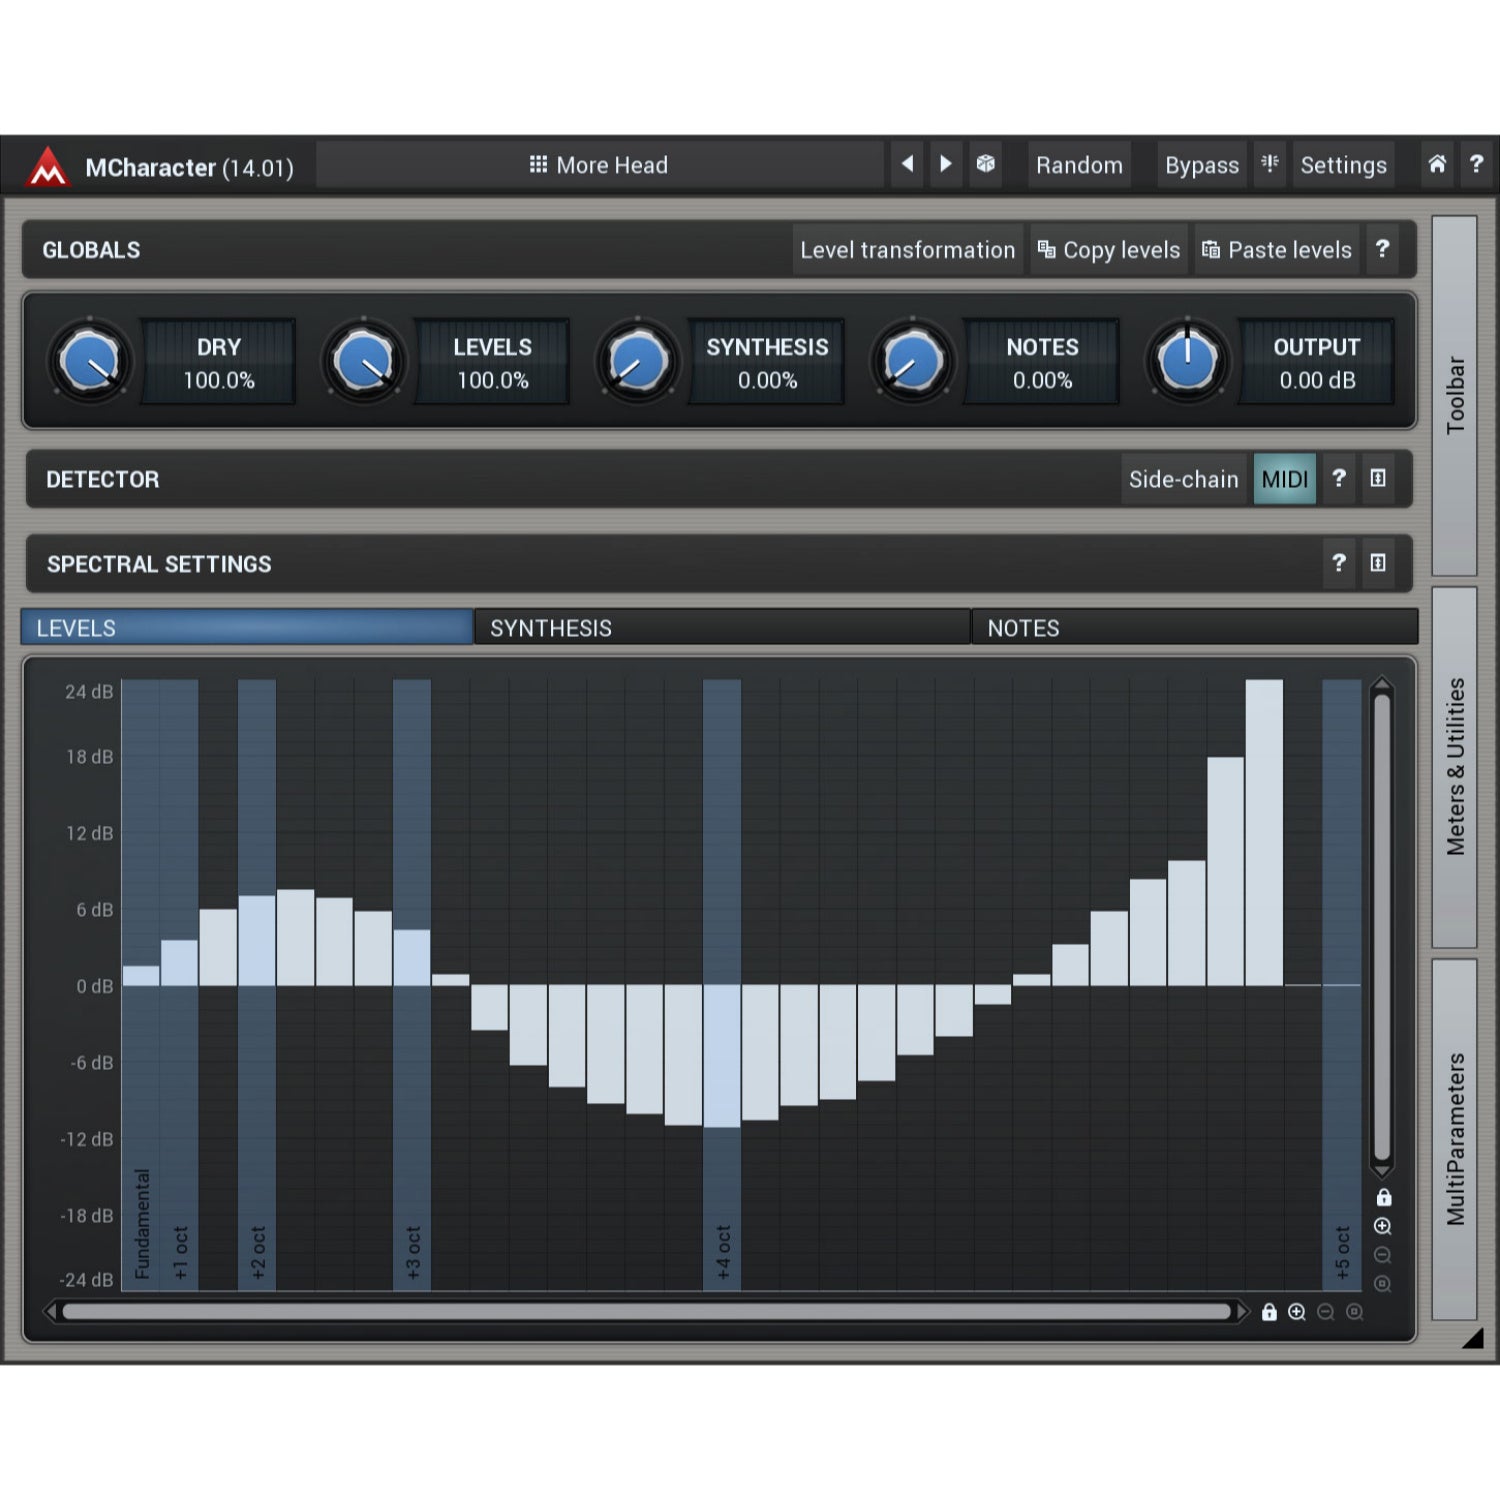Click the Random button
The image size is (1500, 1500).
point(1079,165)
